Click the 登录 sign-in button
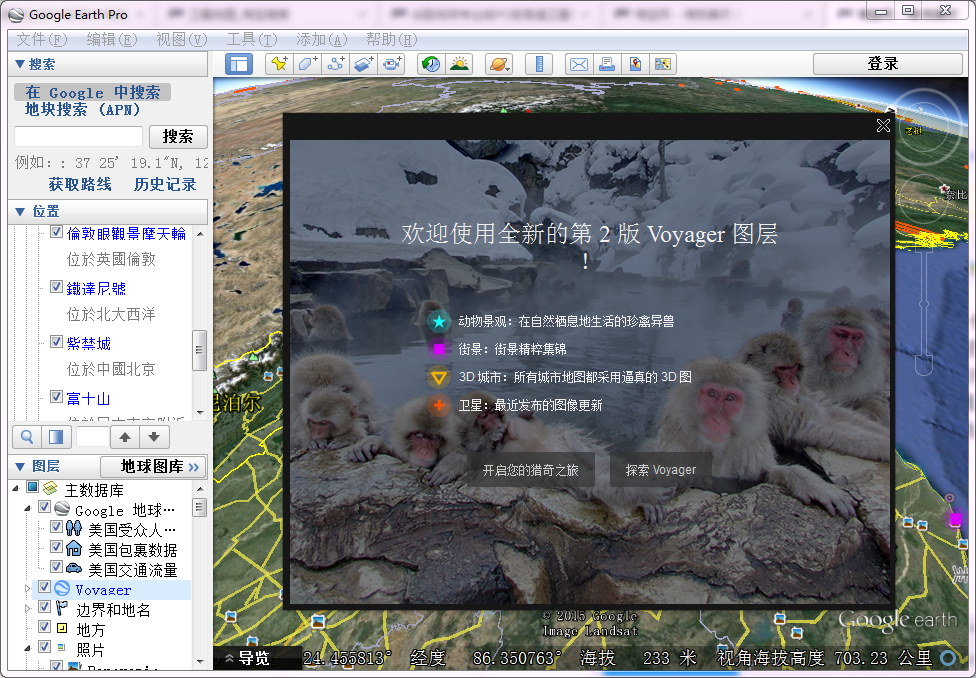Image resolution: width=976 pixels, height=678 pixels. (888, 64)
